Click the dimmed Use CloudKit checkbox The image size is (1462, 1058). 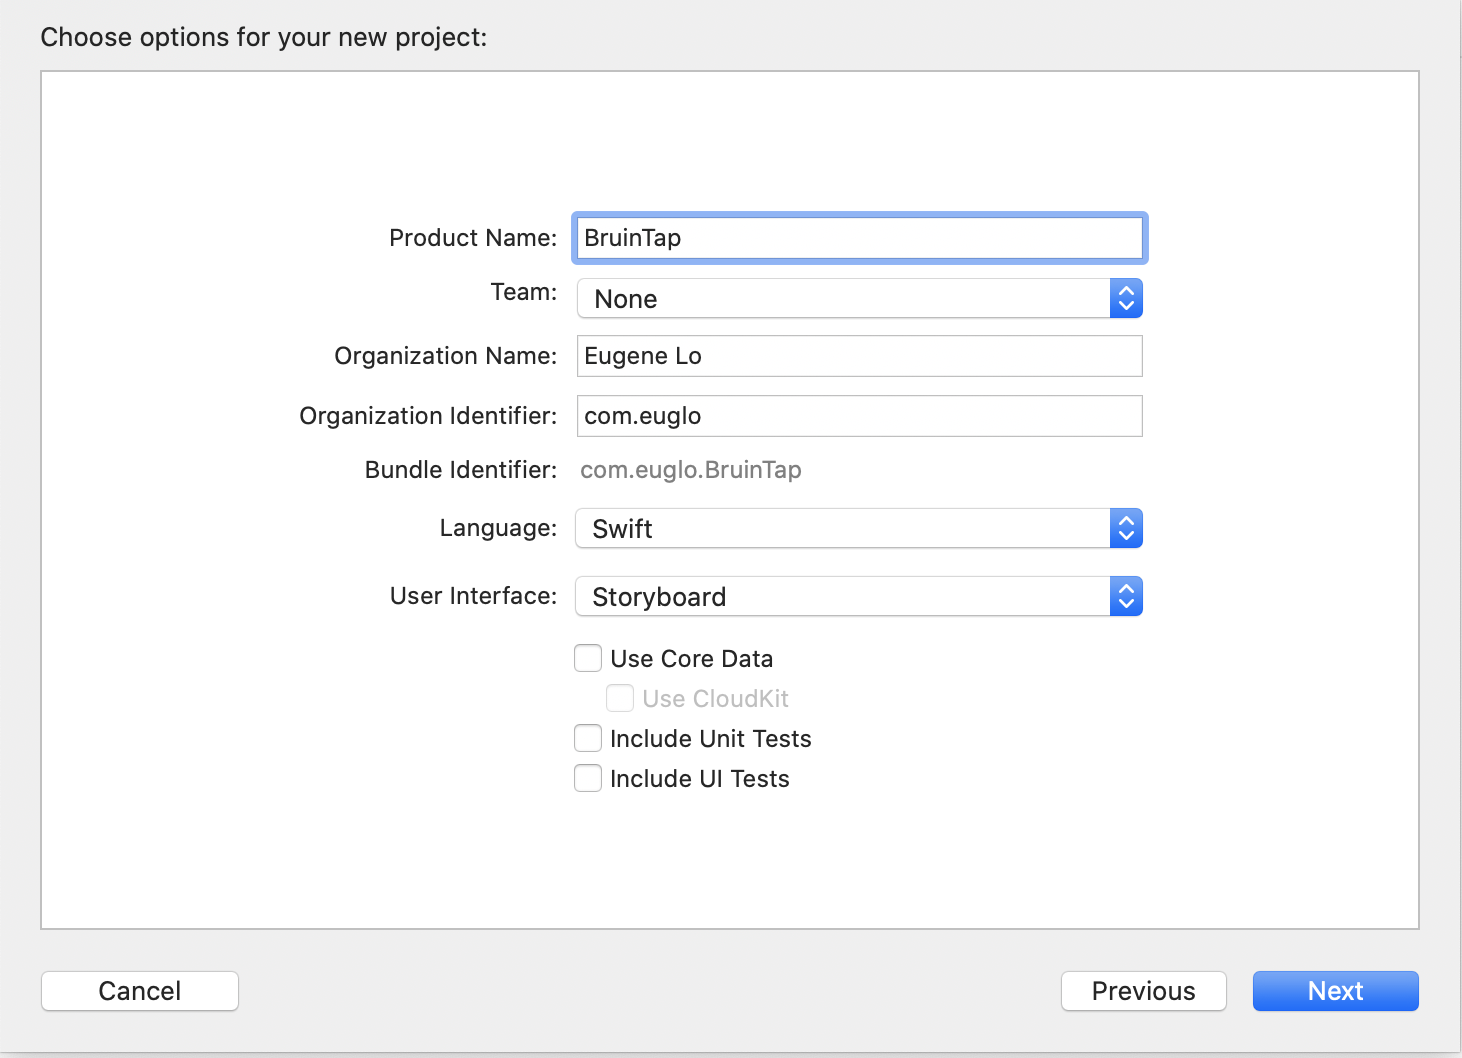tap(620, 698)
